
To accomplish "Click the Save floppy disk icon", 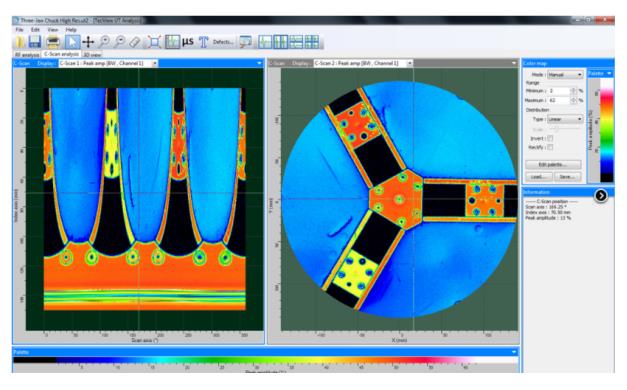I will [x=35, y=42].
